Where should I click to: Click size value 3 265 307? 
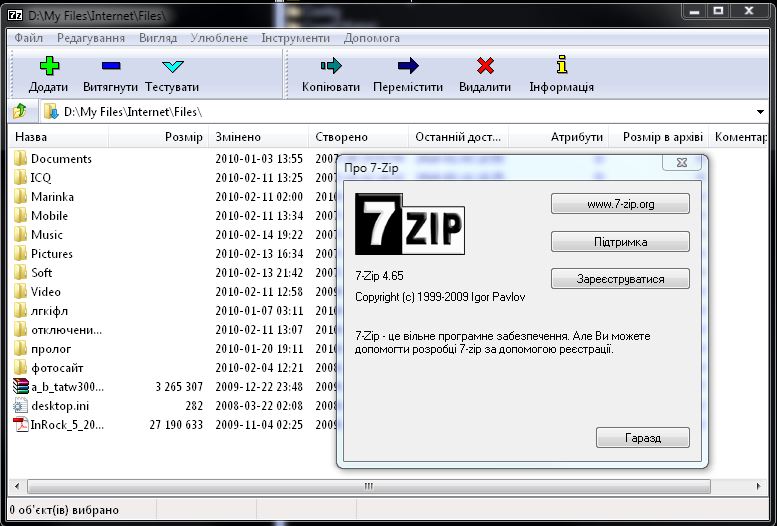click(x=179, y=387)
